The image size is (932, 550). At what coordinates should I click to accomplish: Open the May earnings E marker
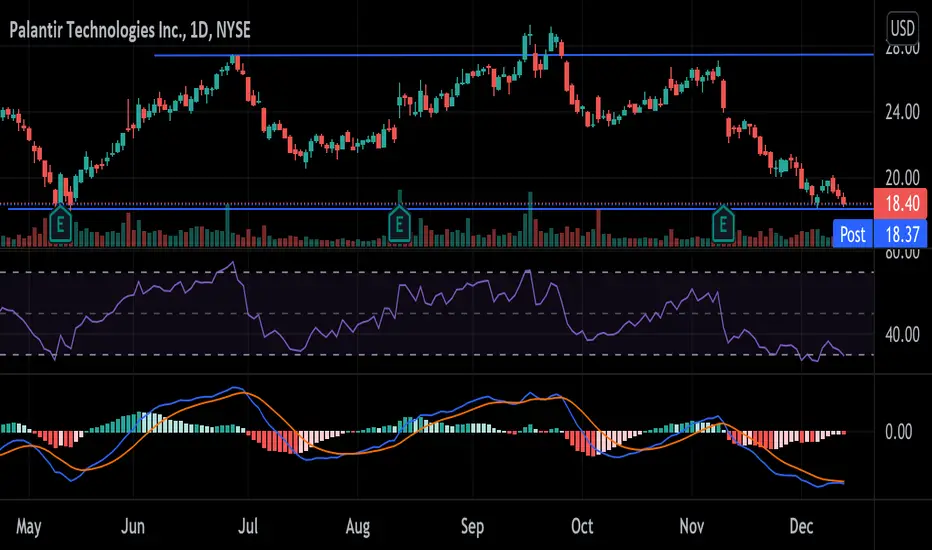[x=60, y=225]
